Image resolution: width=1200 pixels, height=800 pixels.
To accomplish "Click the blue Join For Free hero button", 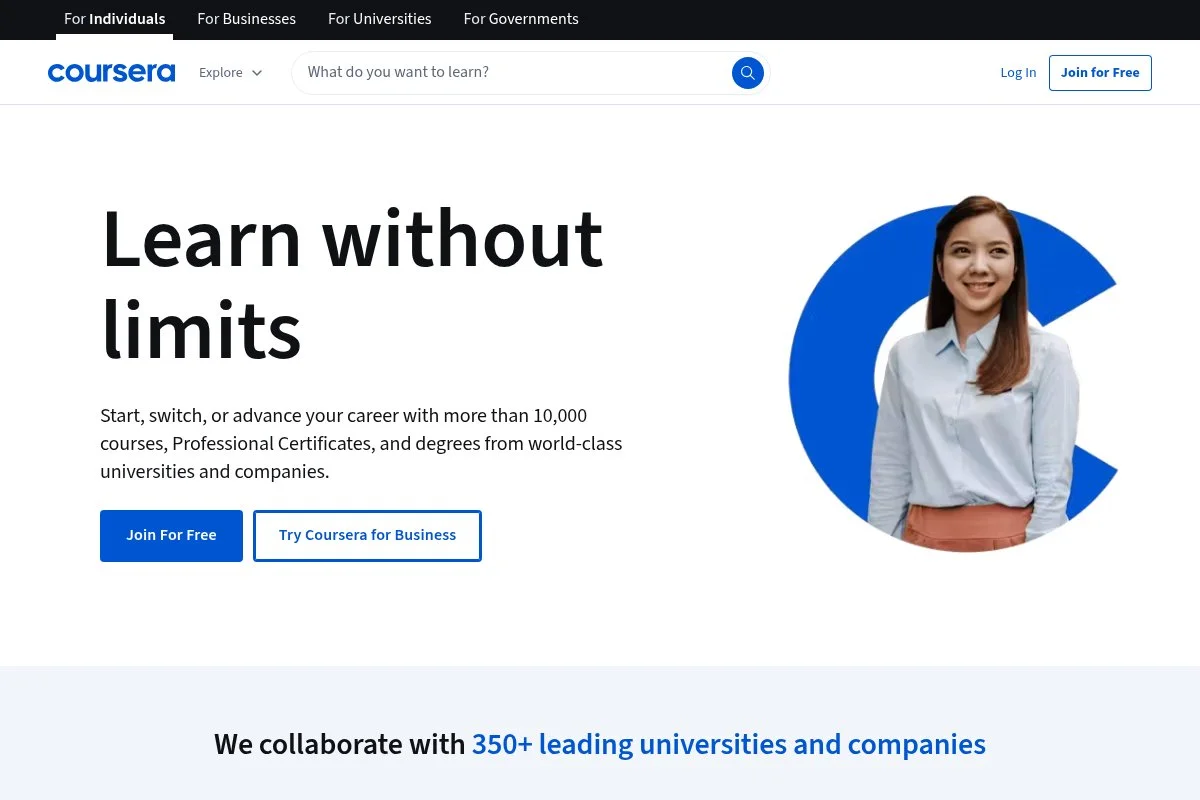I will pos(171,535).
